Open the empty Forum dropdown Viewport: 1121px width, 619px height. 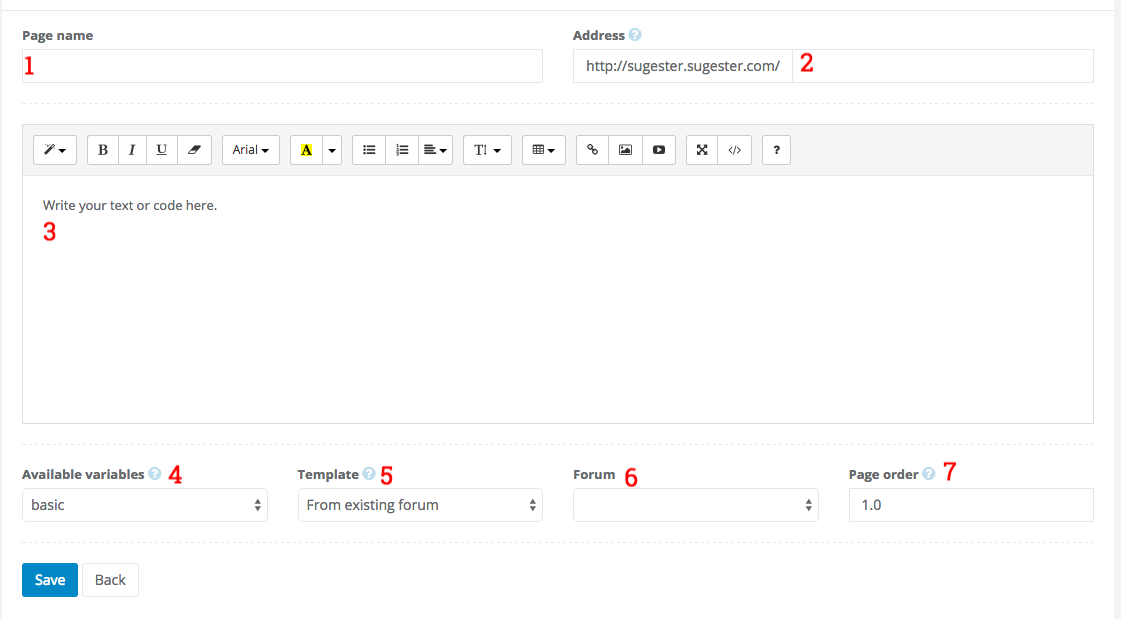pyautogui.click(x=695, y=505)
